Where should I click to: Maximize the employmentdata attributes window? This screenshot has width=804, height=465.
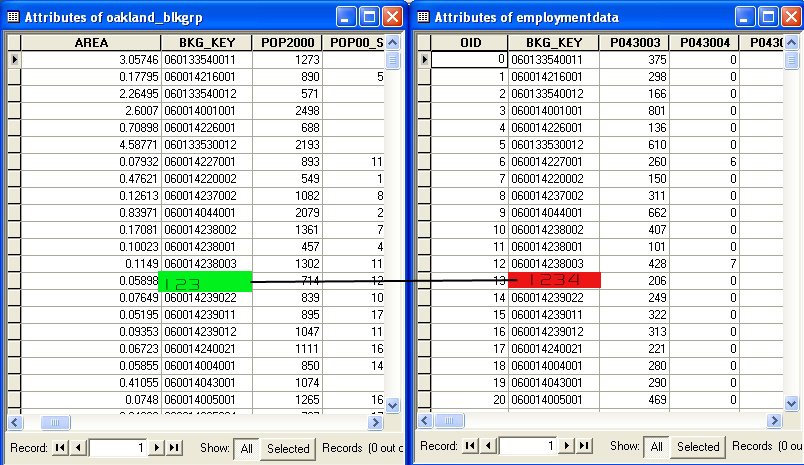[x=768, y=17]
